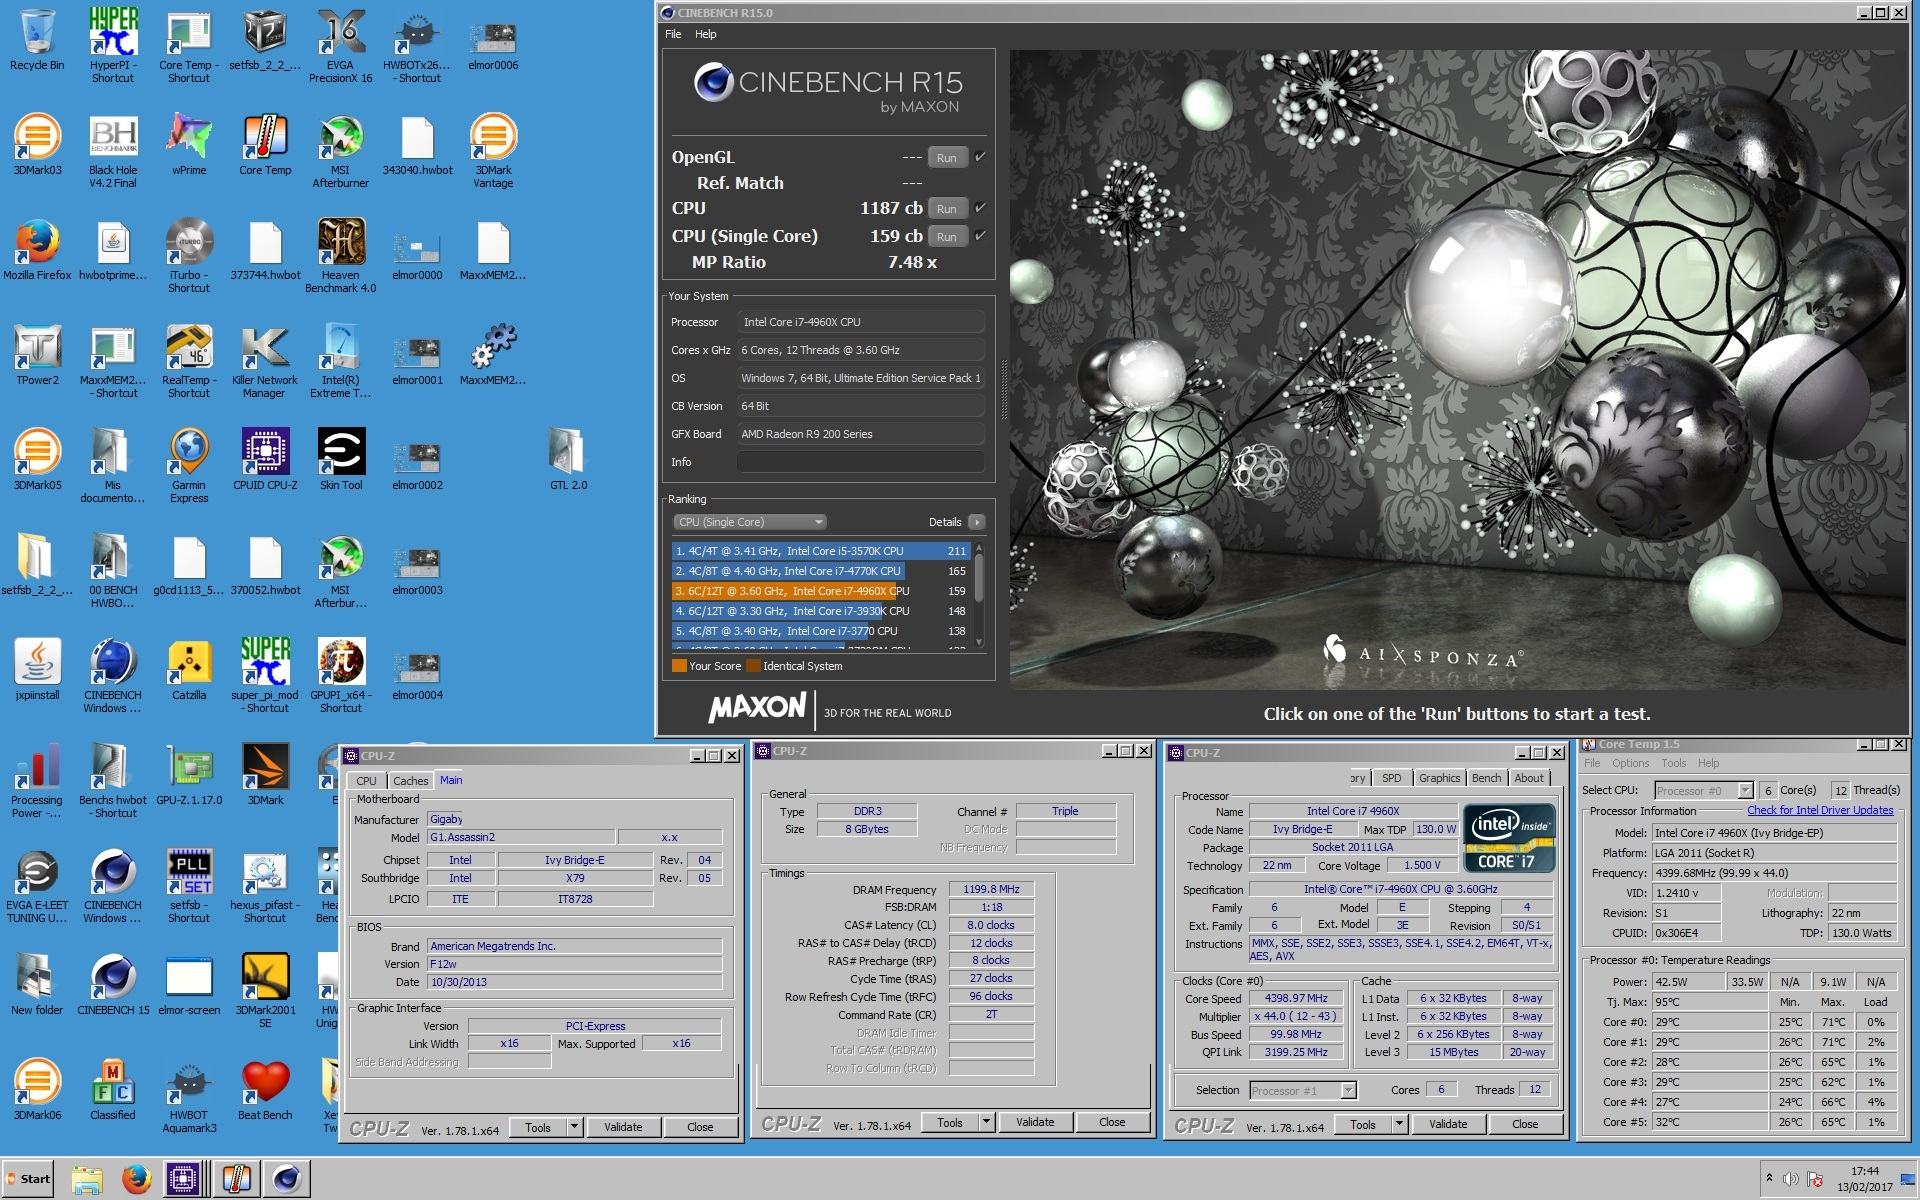Screen dimensions: 1920x1200
Task: Click the Cinebench icon in the taskbar
Action: tap(287, 1179)
